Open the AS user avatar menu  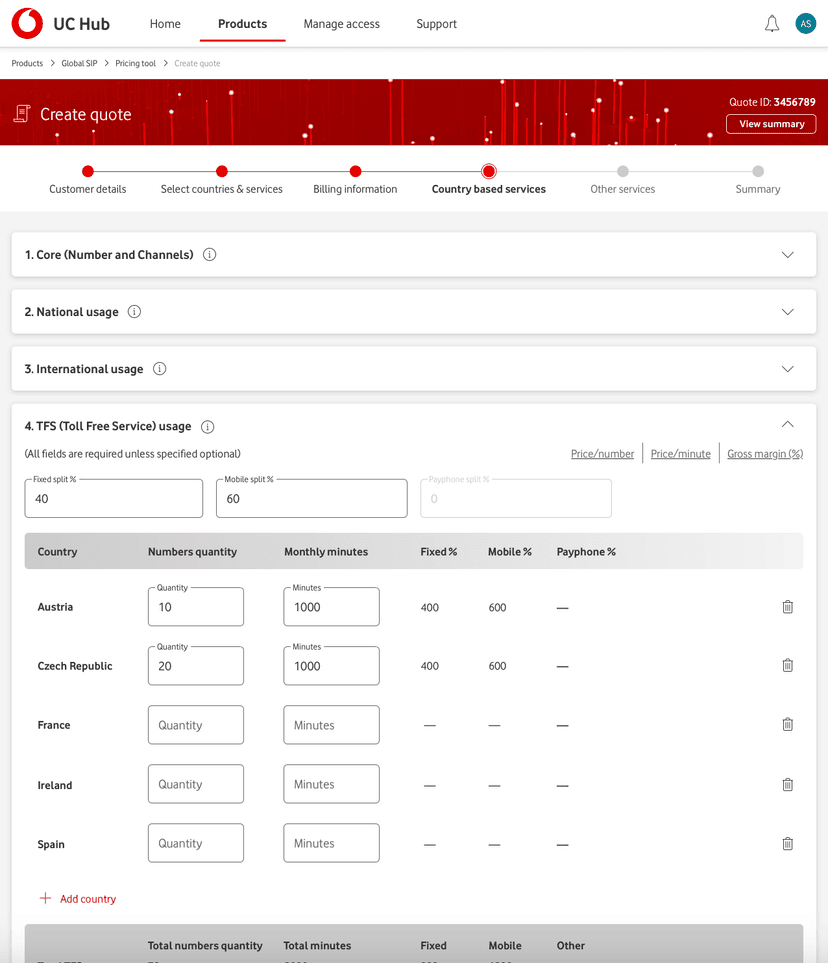(x=805, y=23)
